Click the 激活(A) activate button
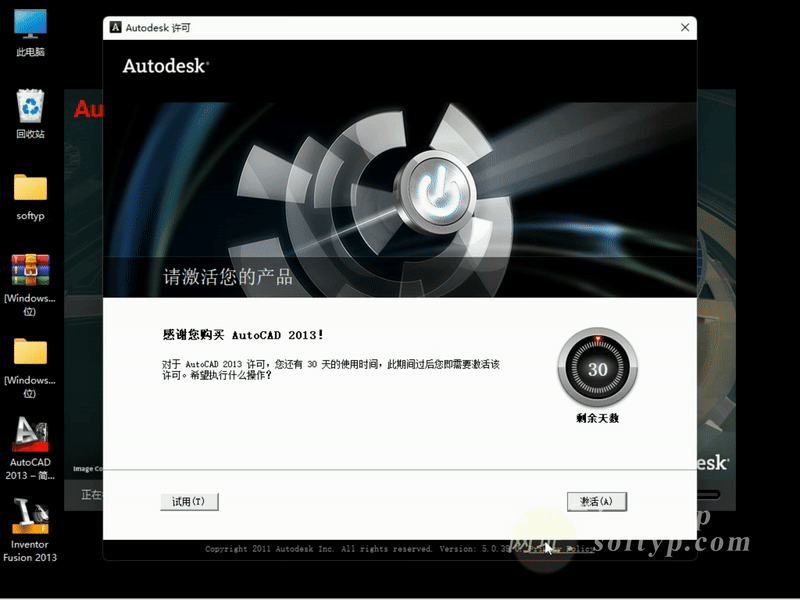Image resolution: width=800 pixels, height=600 pixels. pyautogui.click(x=596, y=502)
